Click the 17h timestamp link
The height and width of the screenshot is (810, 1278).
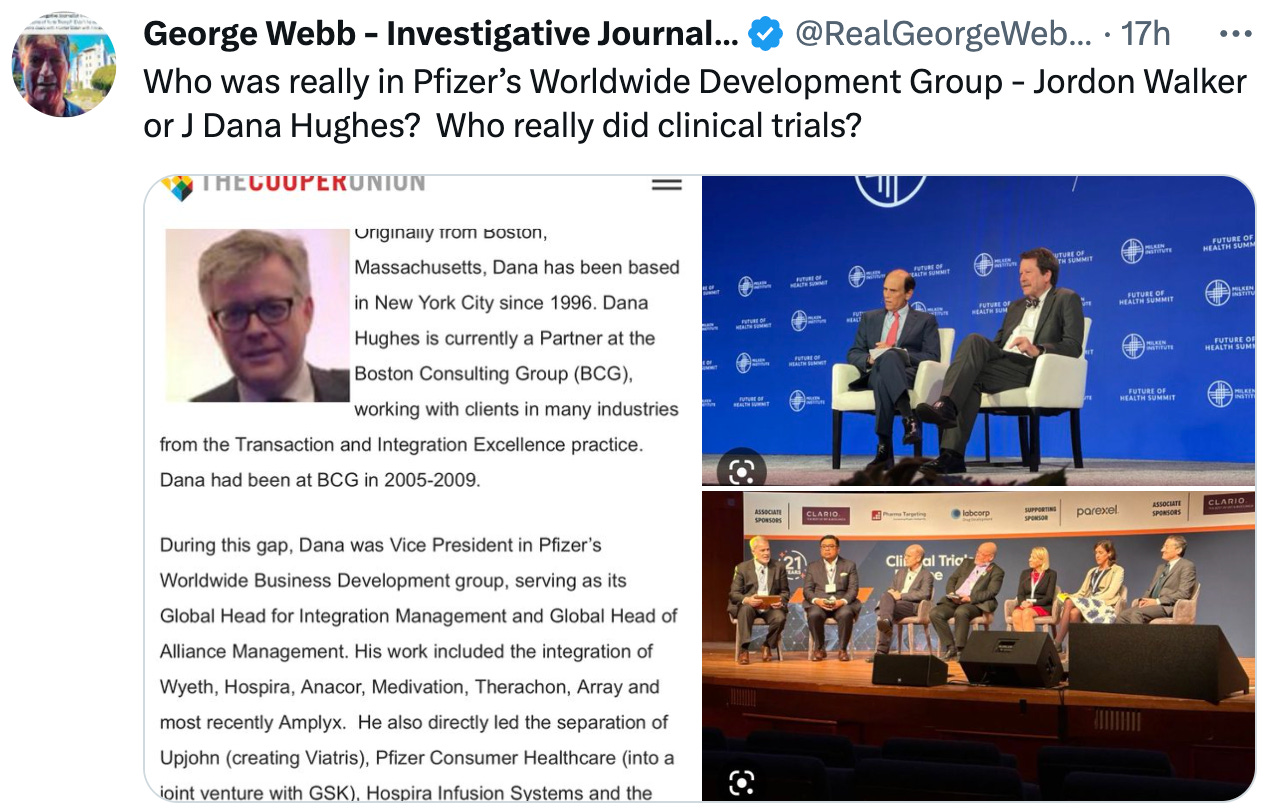(x=1146, y=34)
